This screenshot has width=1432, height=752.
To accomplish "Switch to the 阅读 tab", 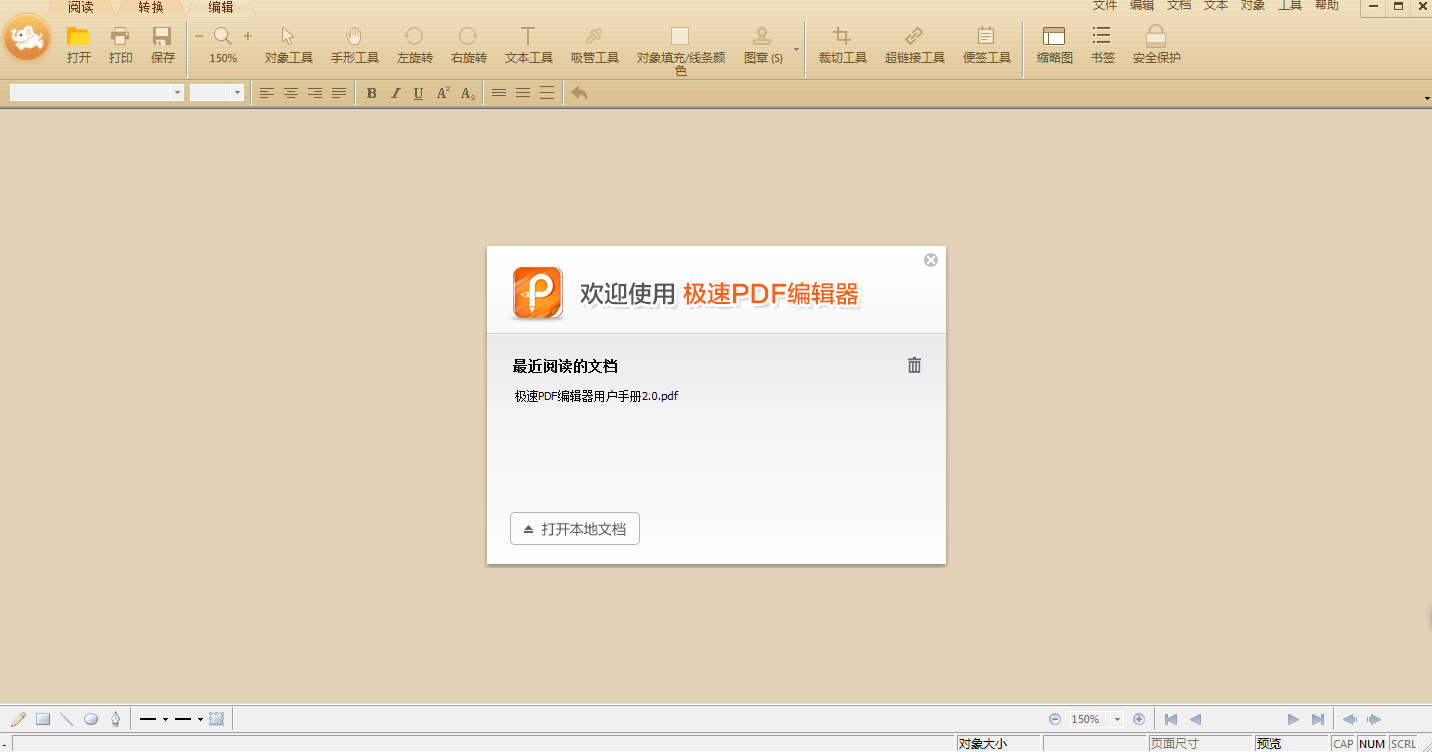I will [81, 8].
